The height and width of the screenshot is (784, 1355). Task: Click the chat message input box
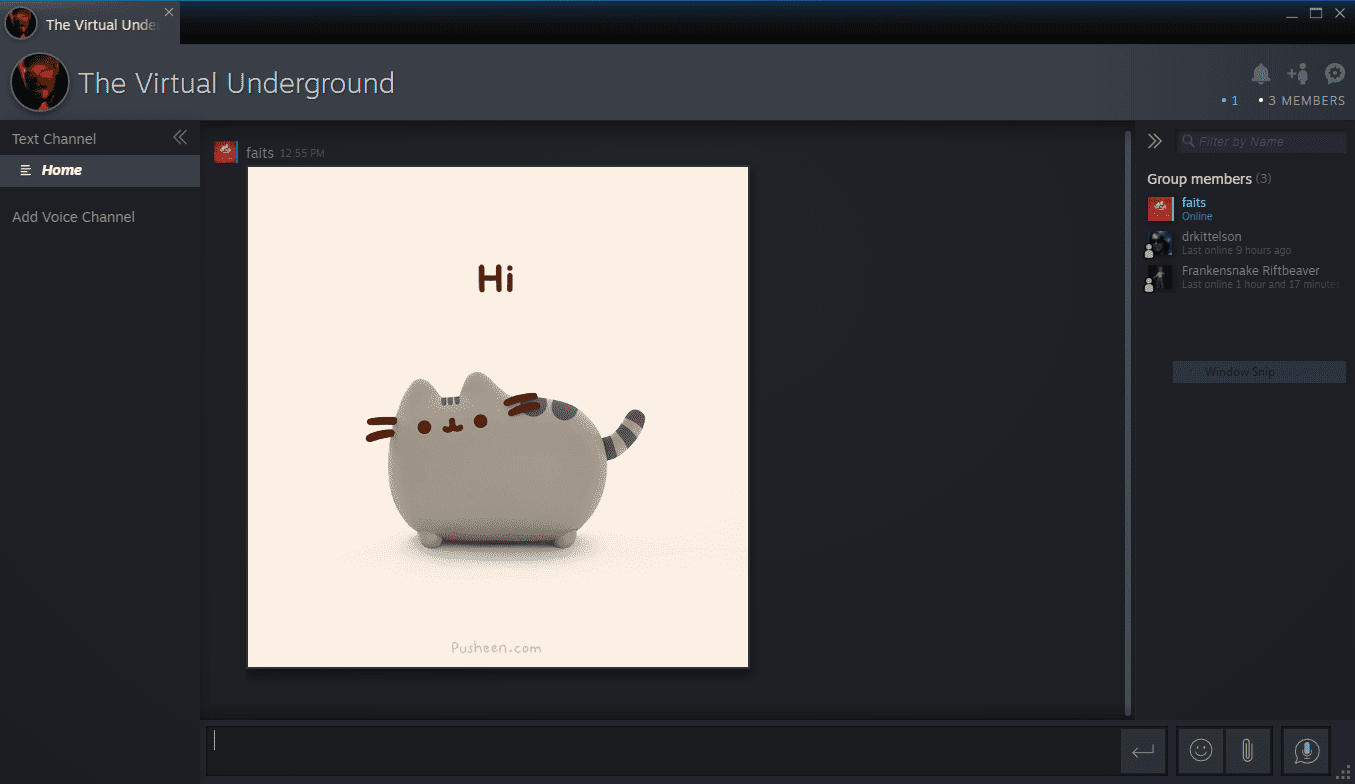(x=663, y=750)
